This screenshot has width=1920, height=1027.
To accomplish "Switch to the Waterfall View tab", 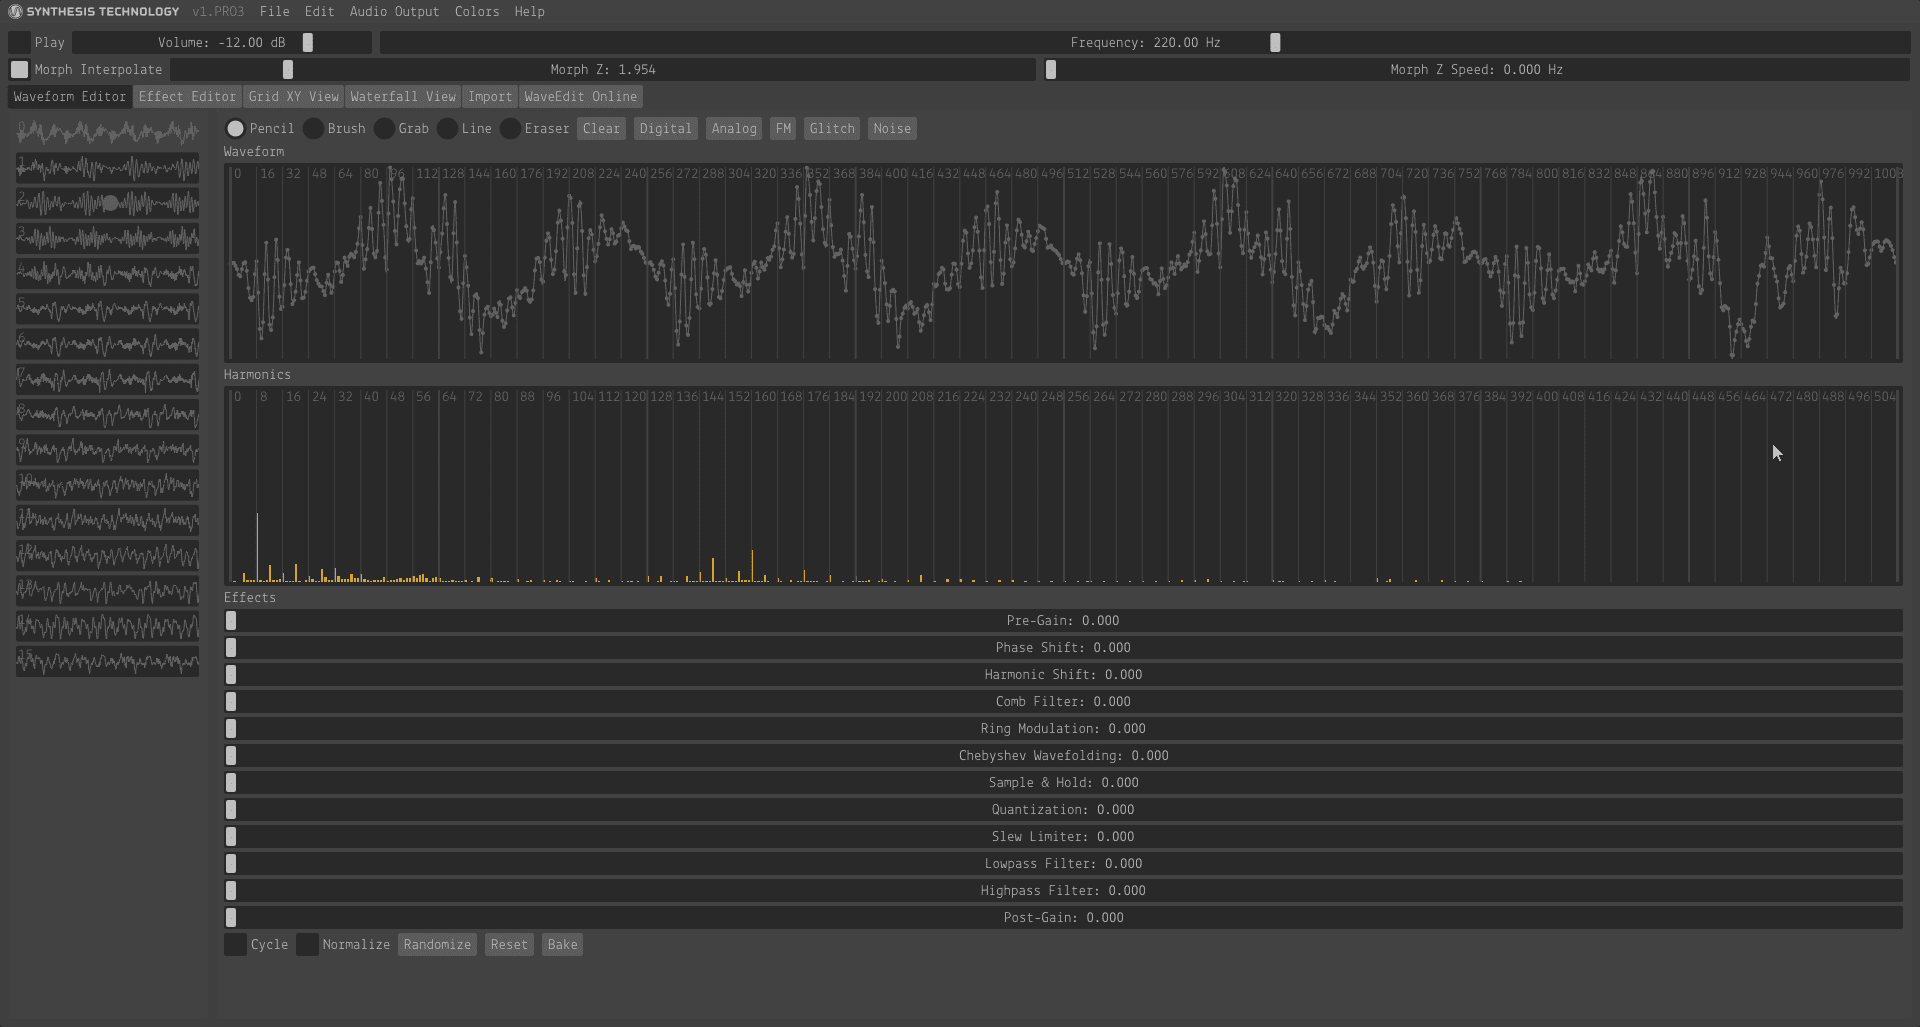I will [403, 97].
